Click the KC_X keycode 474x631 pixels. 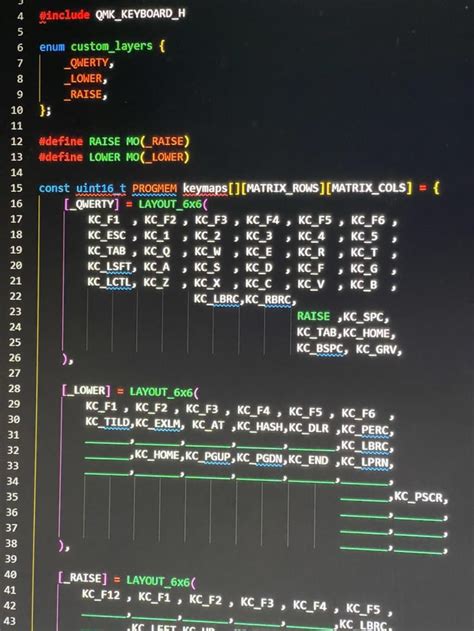click(207, 283)
